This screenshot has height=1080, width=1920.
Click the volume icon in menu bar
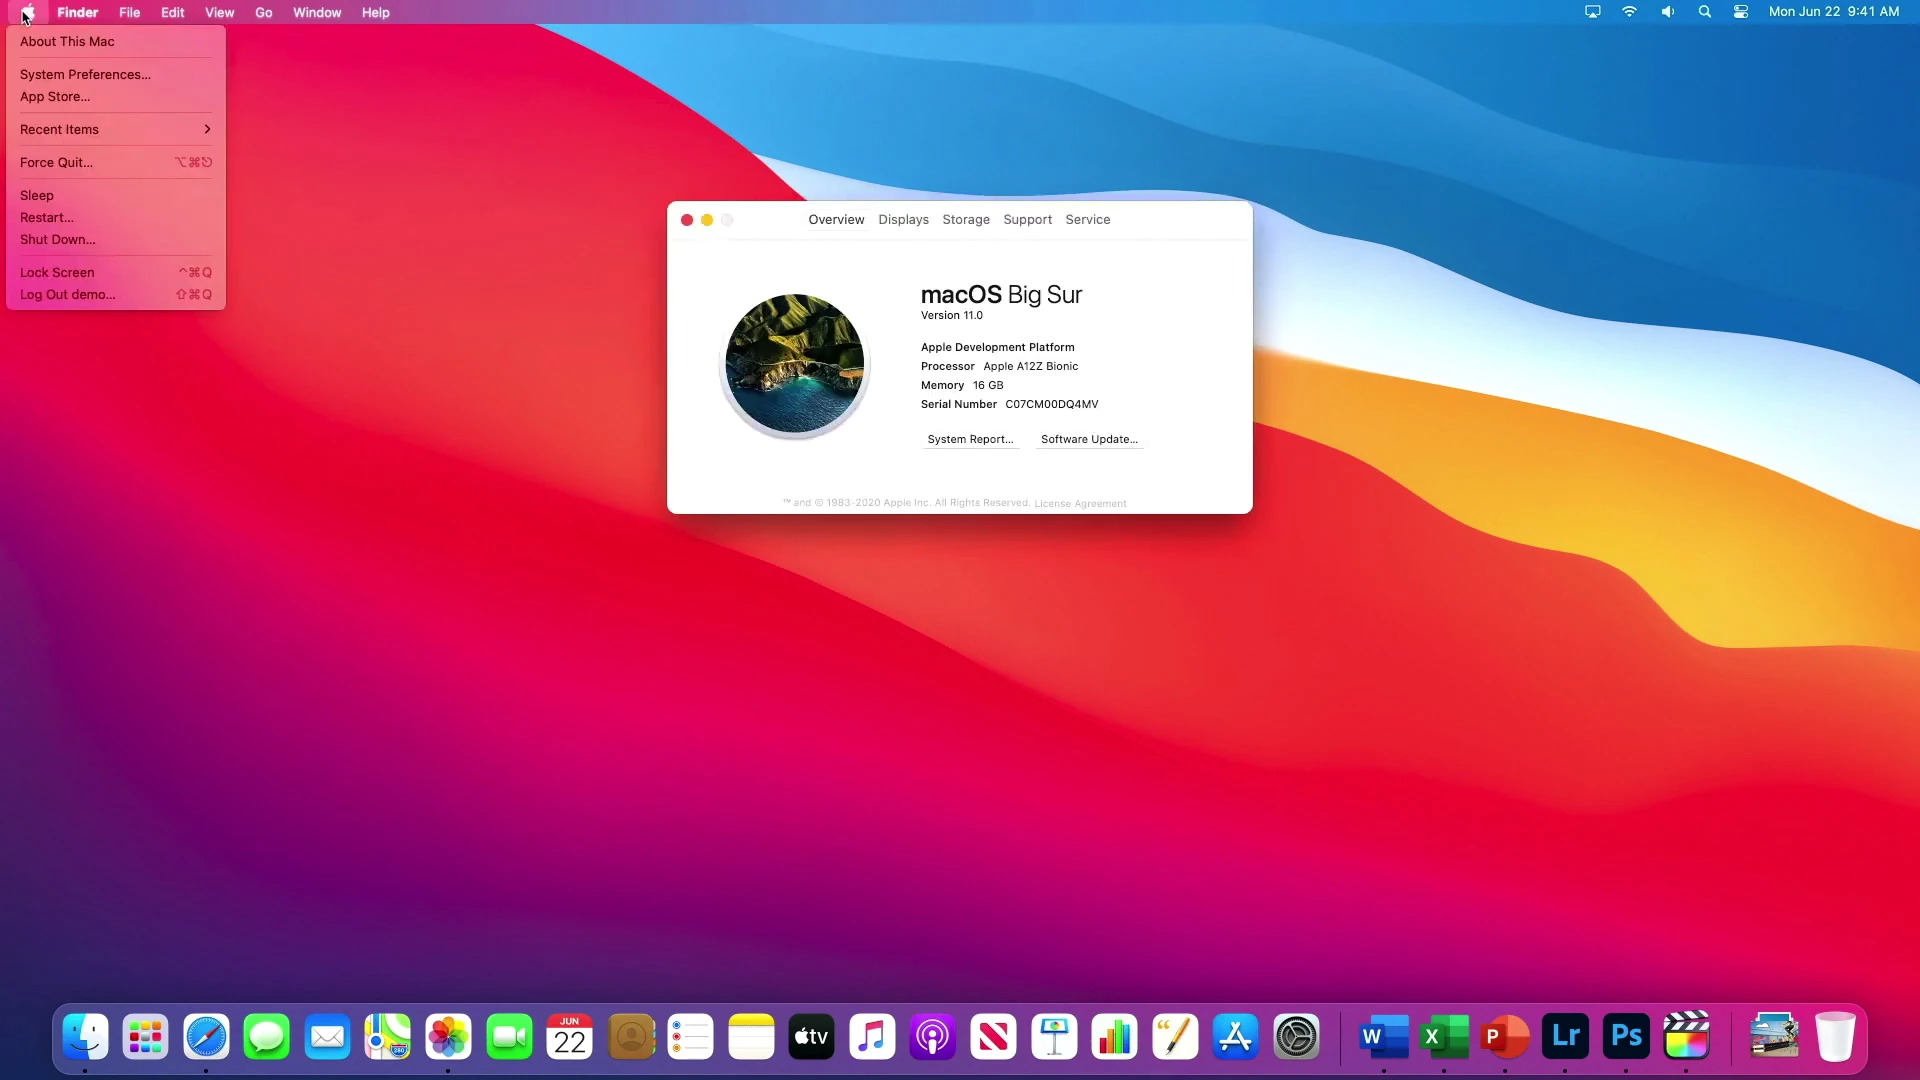tap(1667, 12)
